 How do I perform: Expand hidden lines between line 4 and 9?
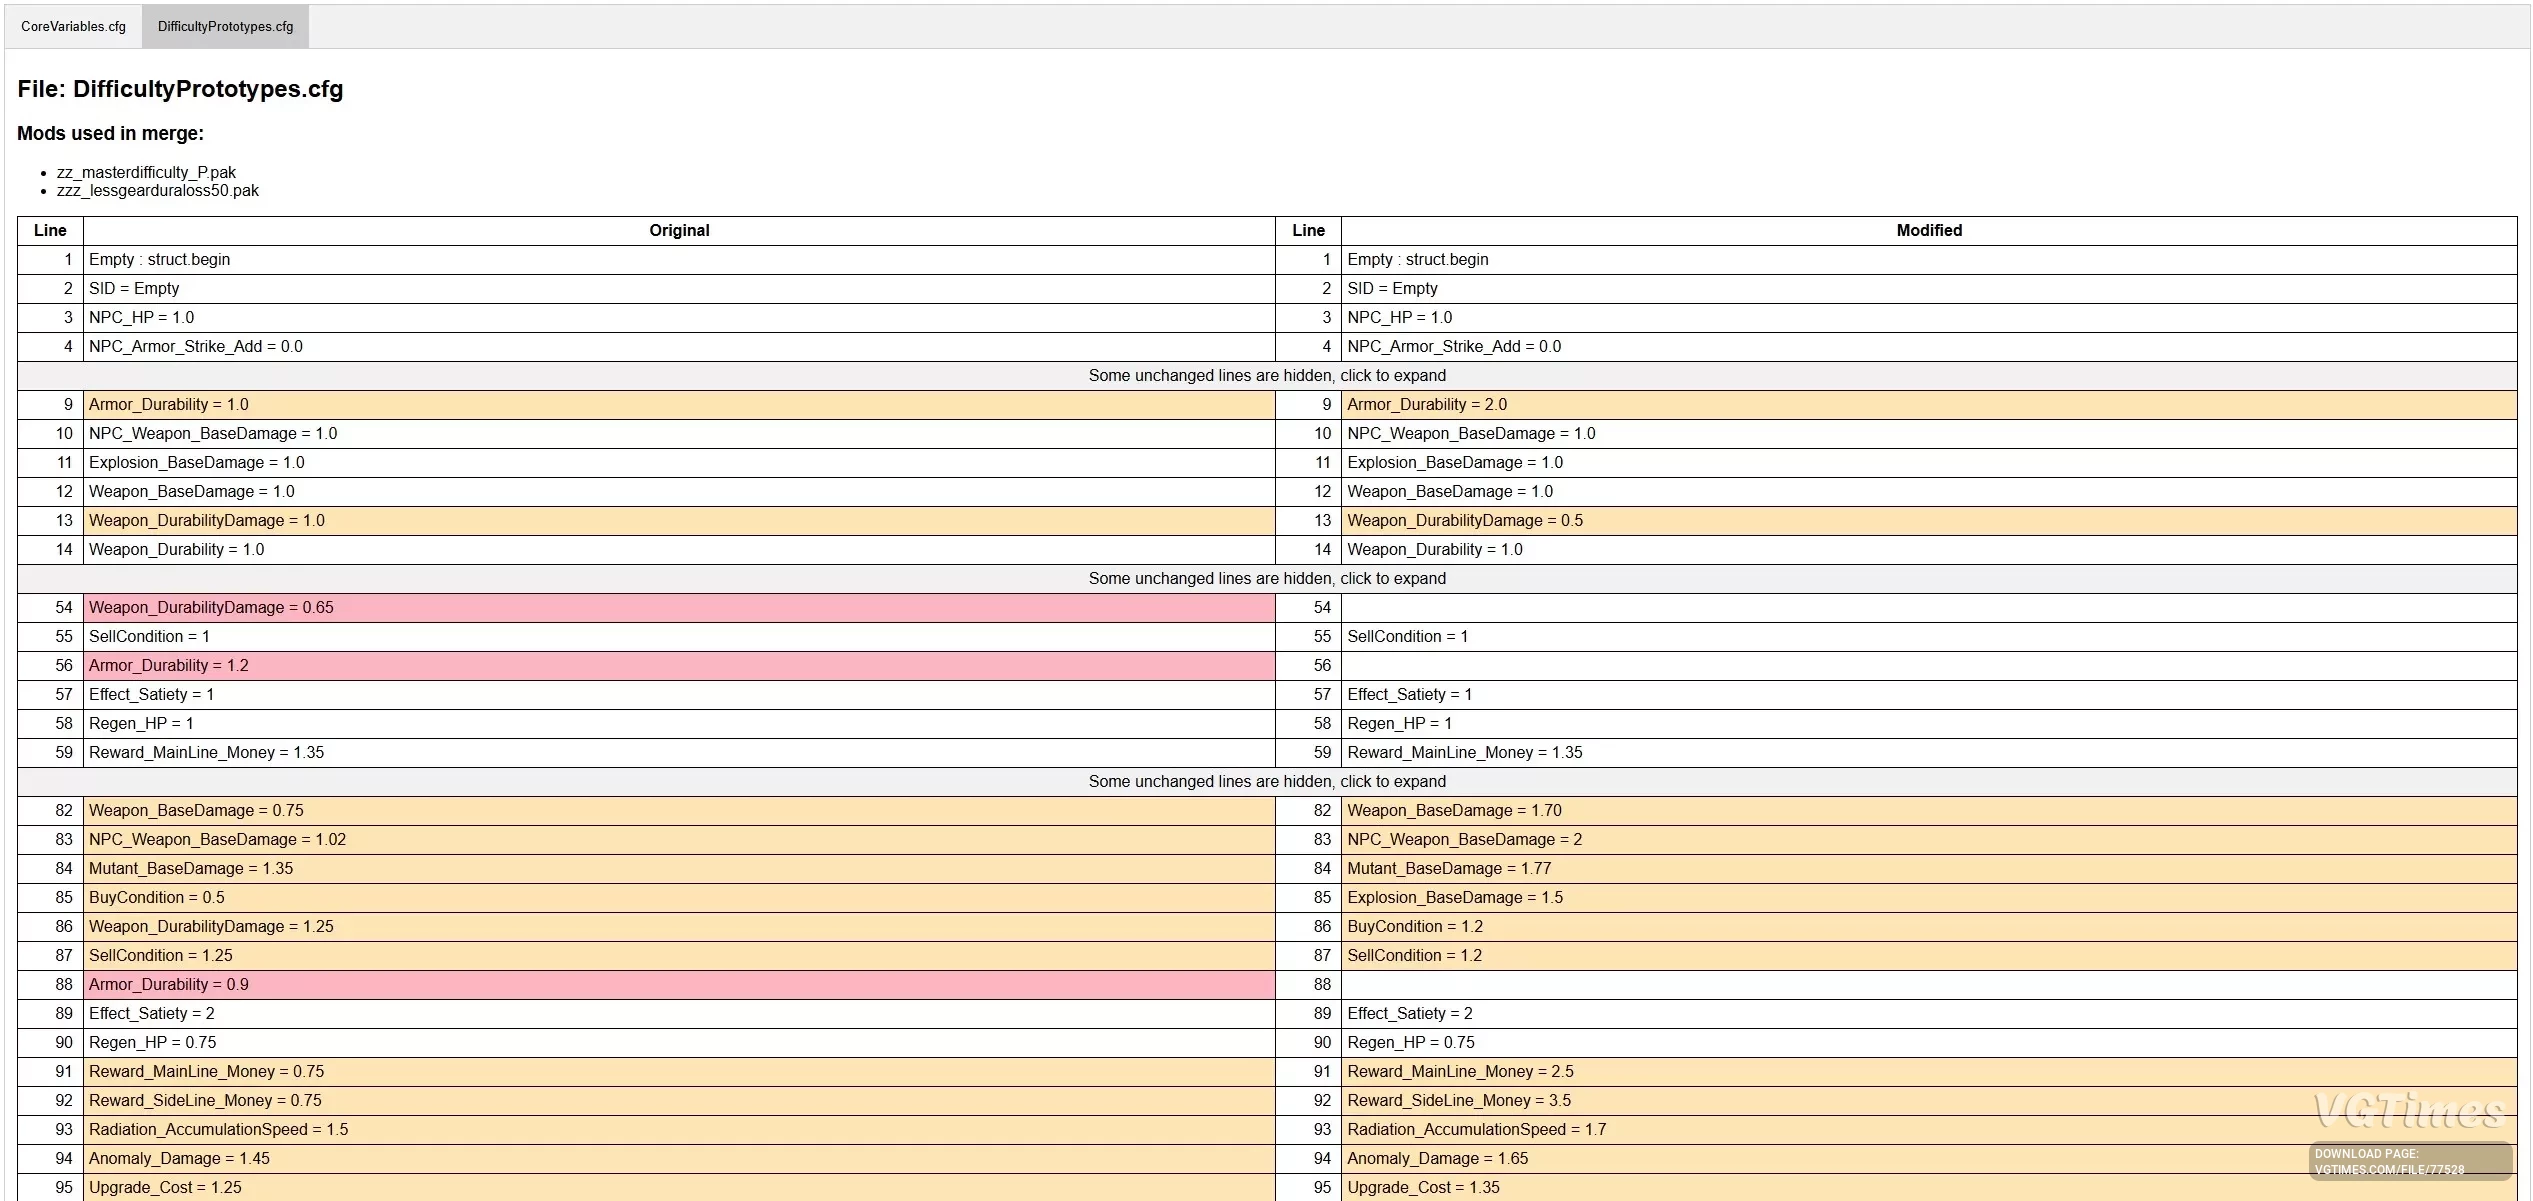tap(1266, 376)
